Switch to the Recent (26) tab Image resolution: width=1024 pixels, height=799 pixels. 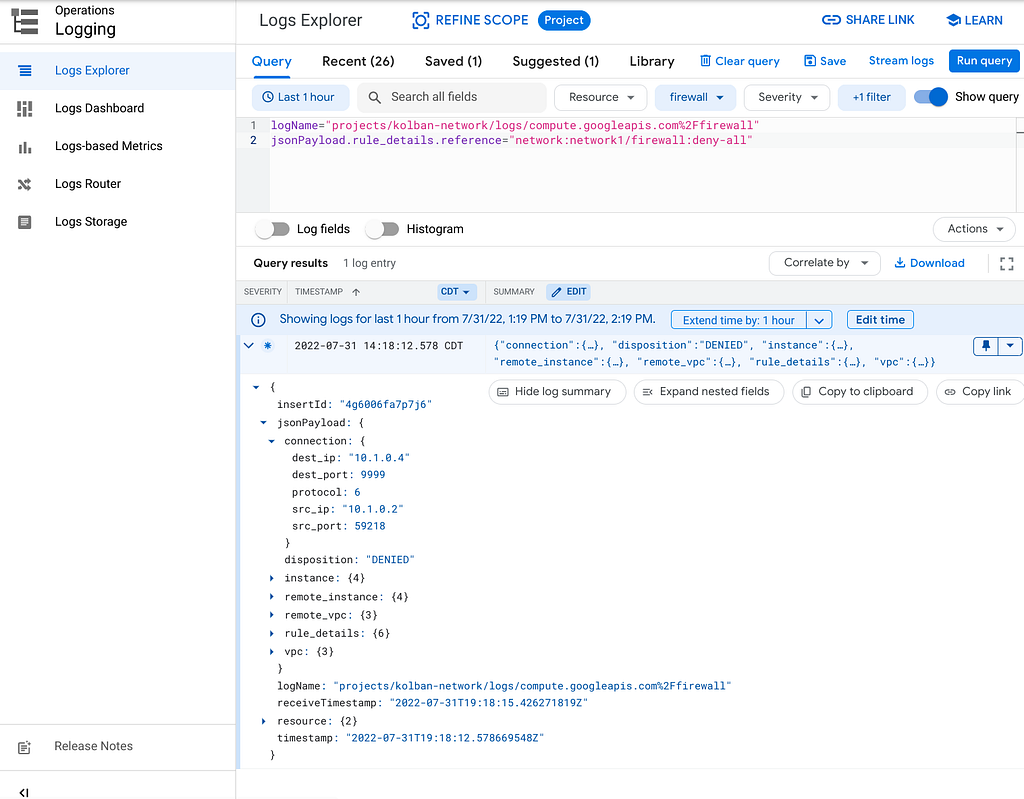[358, 61]
